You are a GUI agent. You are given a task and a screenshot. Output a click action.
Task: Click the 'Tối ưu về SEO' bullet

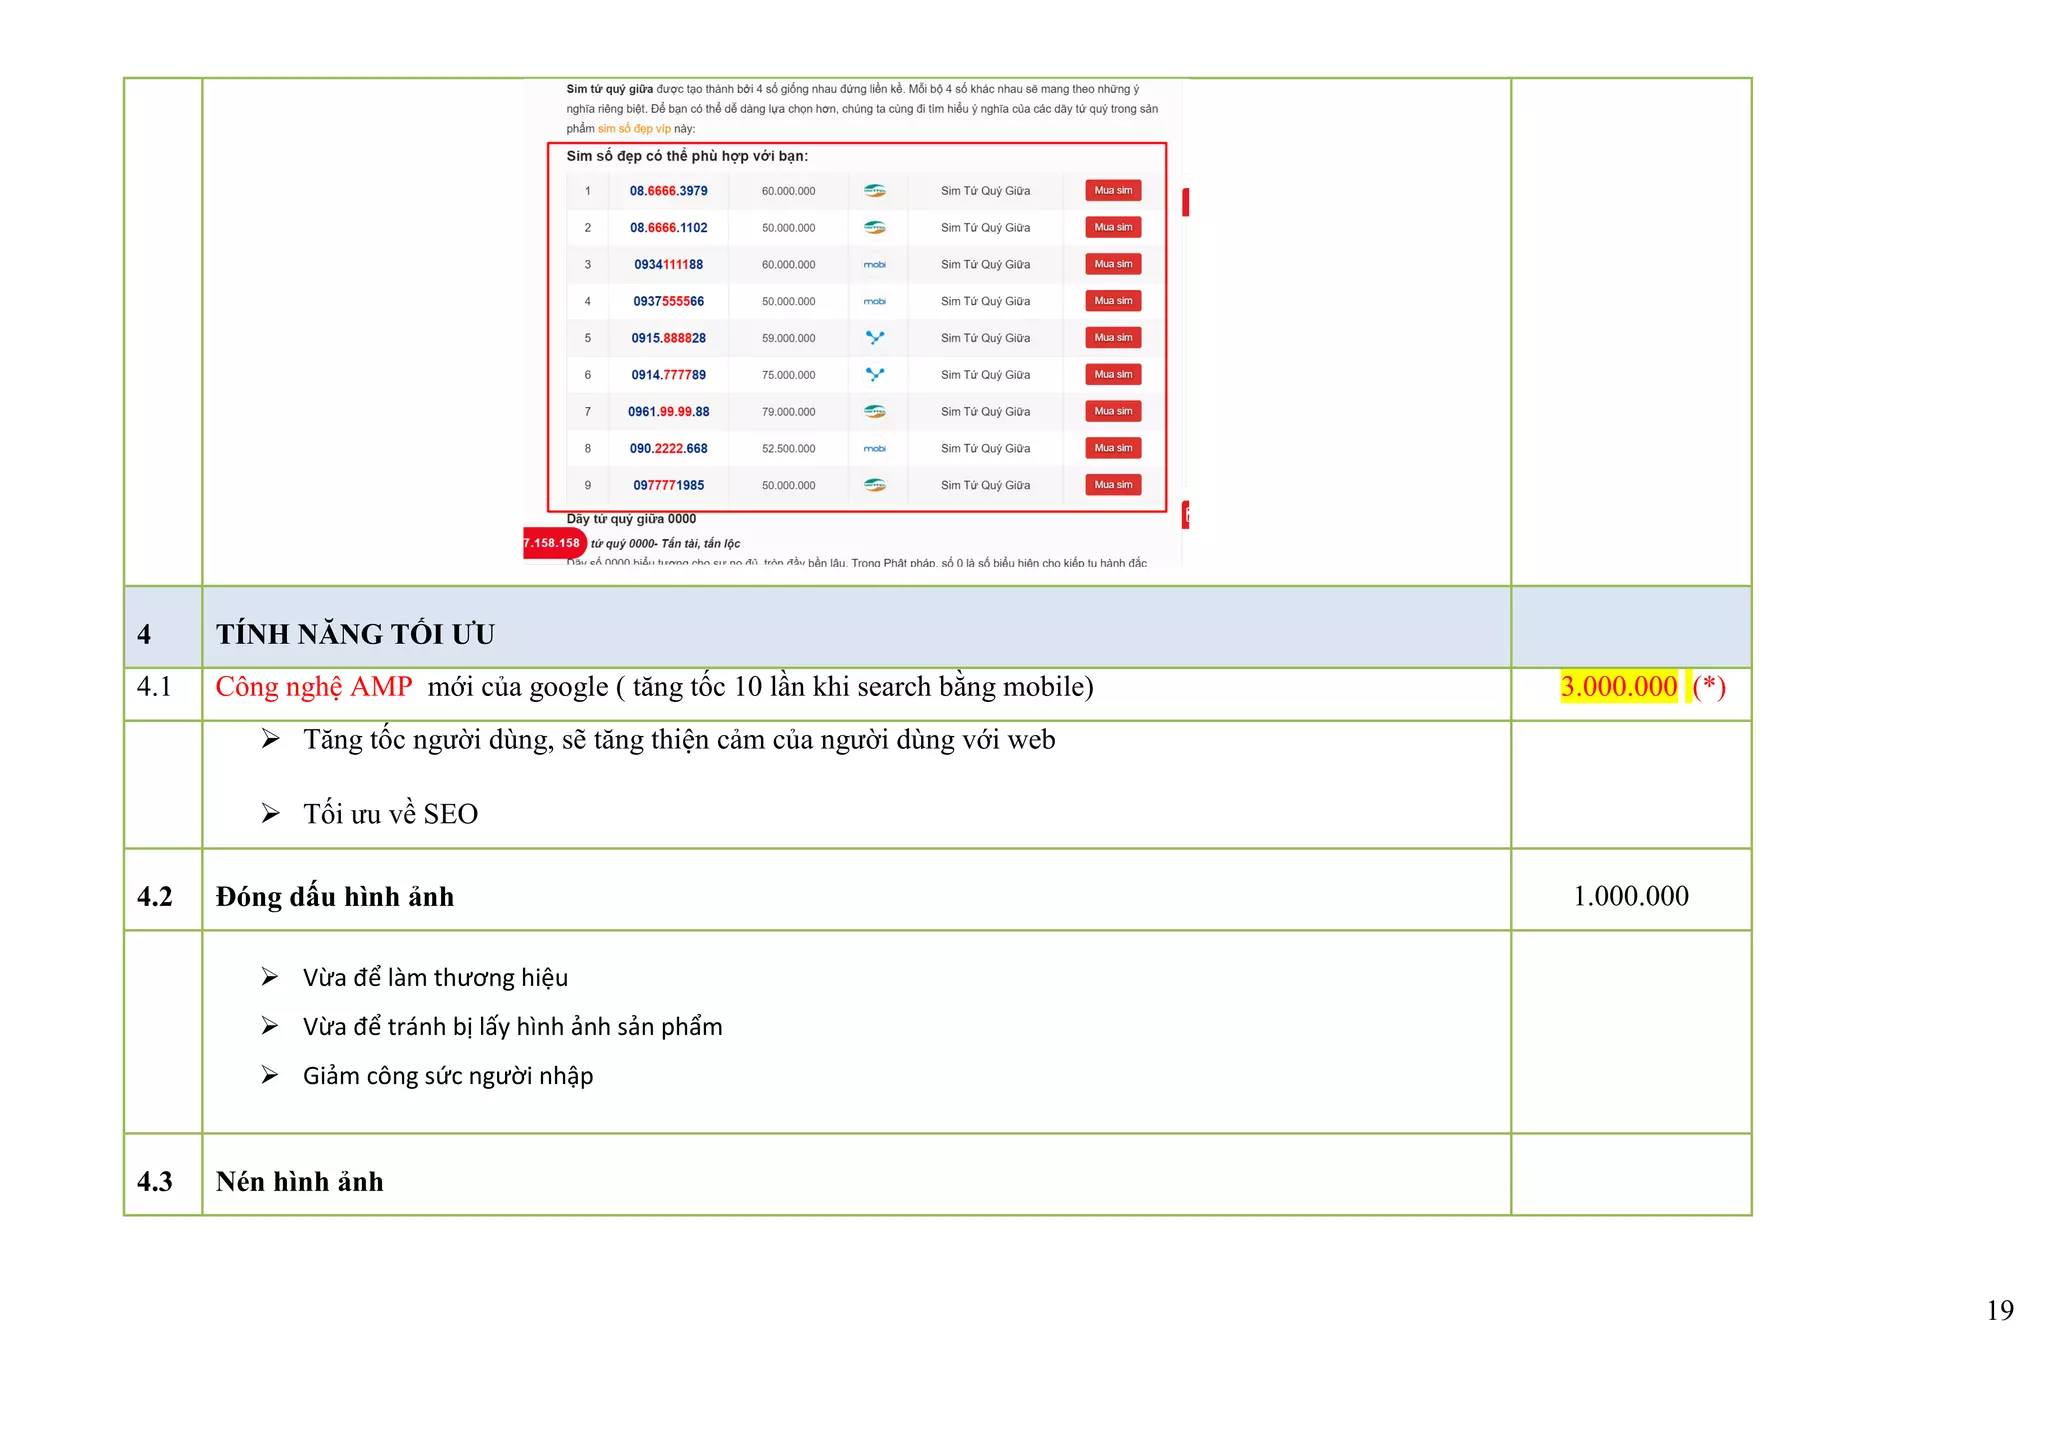point(390,814)
